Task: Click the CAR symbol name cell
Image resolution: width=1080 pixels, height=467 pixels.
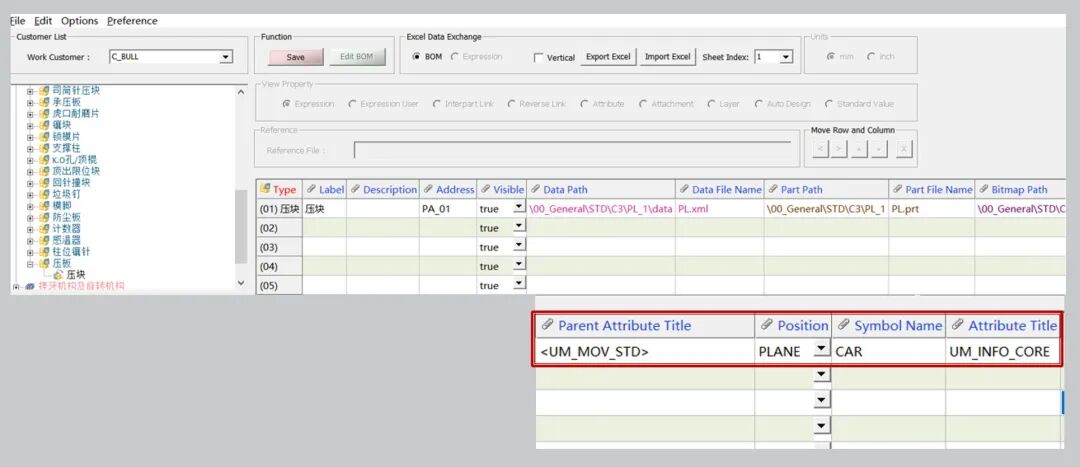Action: click(889, 352)
